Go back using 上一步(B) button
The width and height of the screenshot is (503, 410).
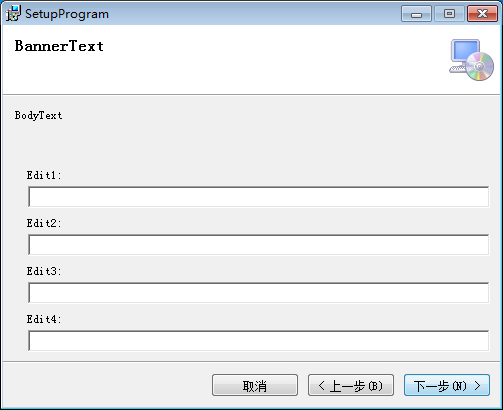pos(351,385)
